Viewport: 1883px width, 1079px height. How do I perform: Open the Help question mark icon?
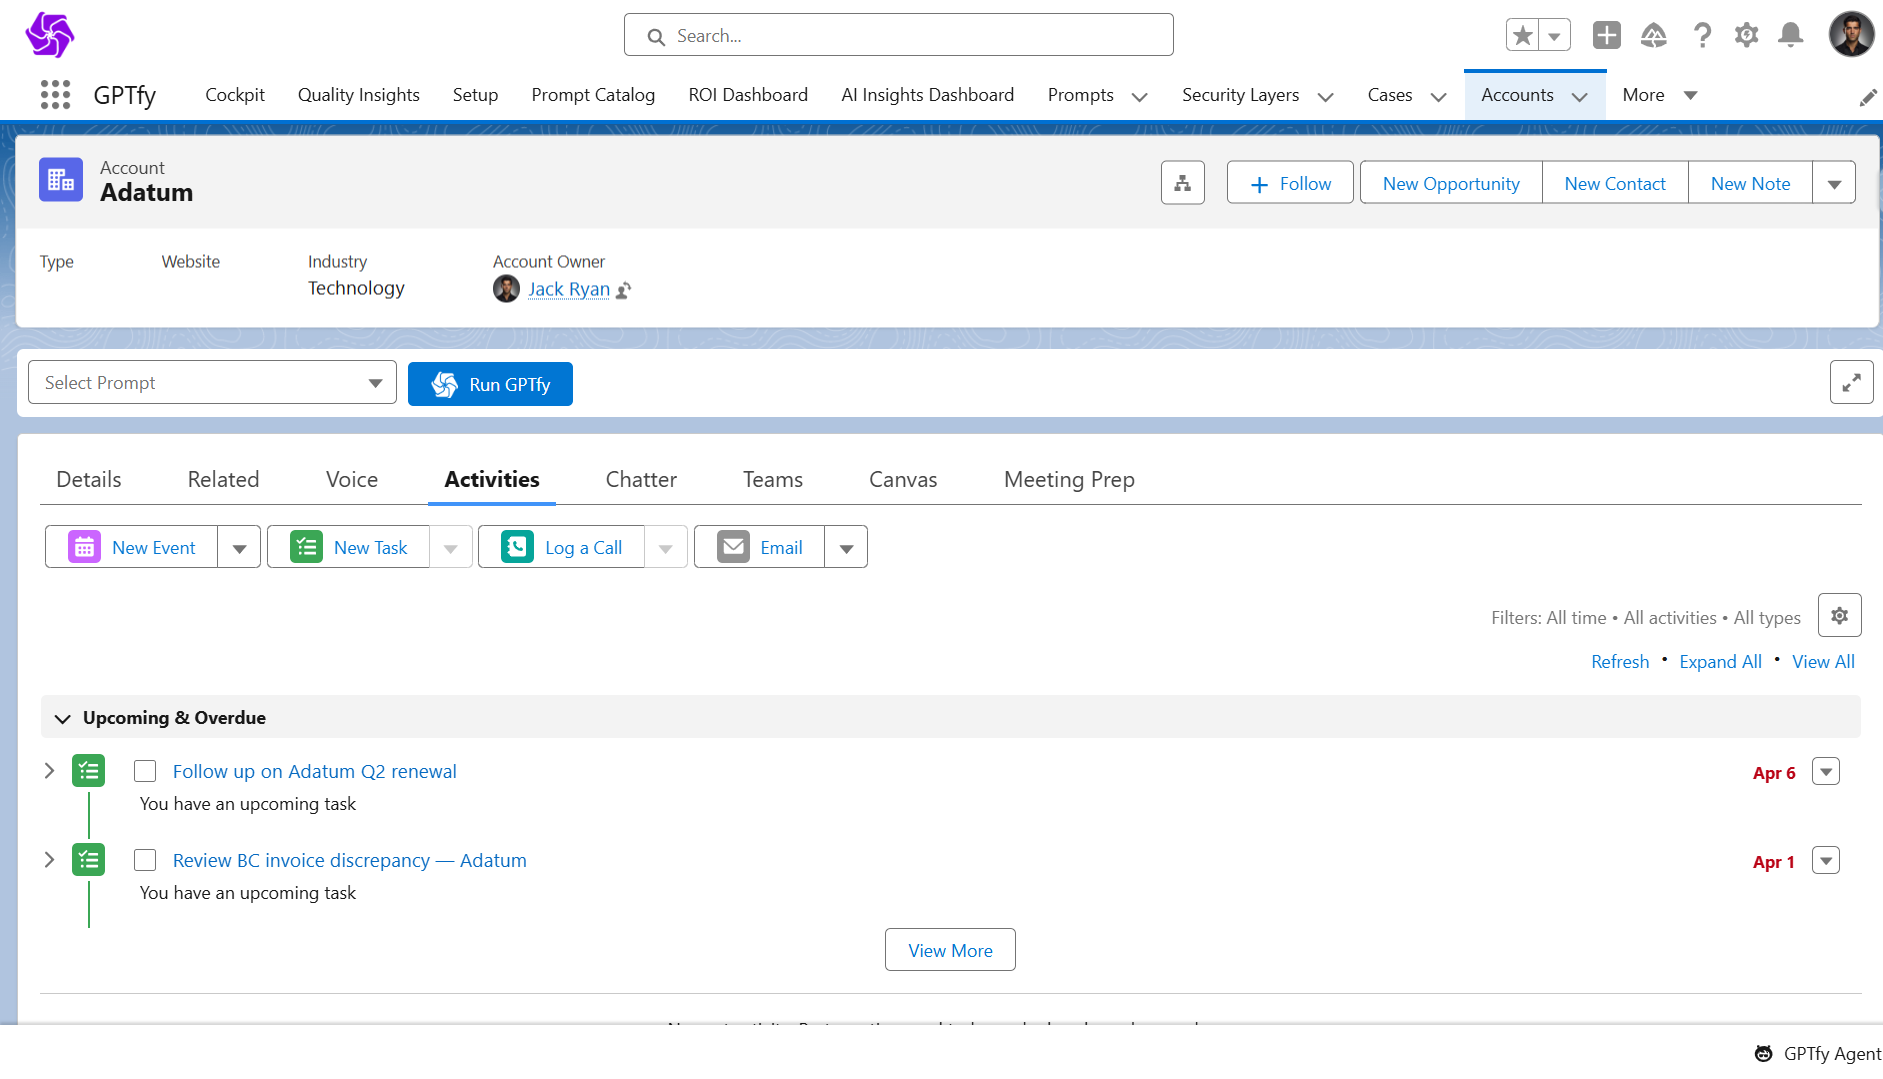click(1702, 35)
